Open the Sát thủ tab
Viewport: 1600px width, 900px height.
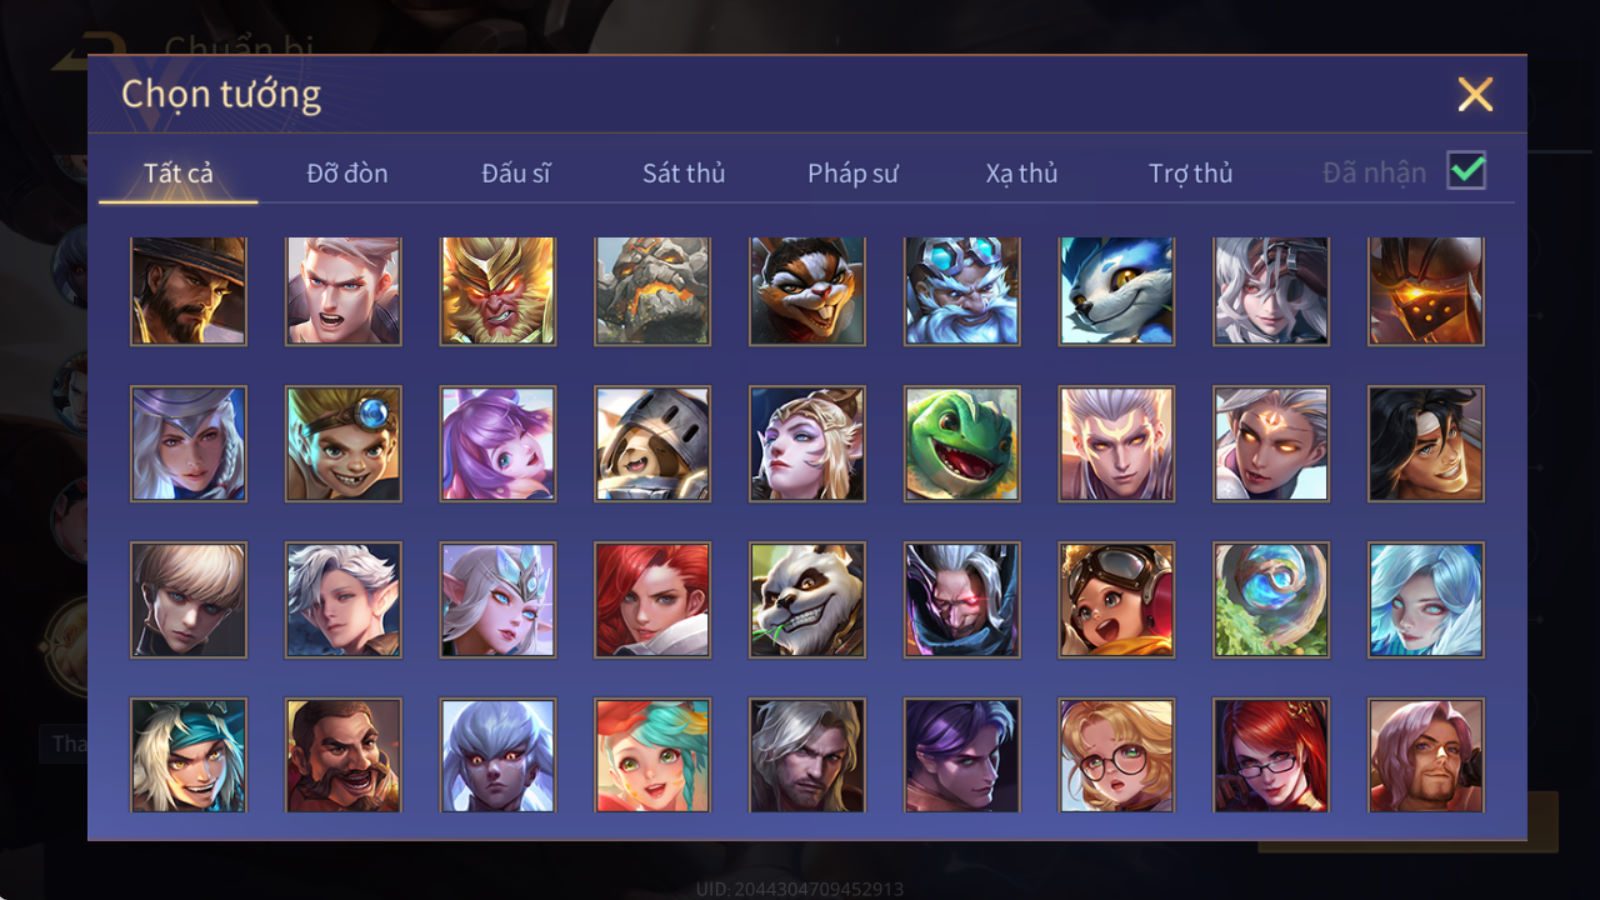tap(683, 173)
